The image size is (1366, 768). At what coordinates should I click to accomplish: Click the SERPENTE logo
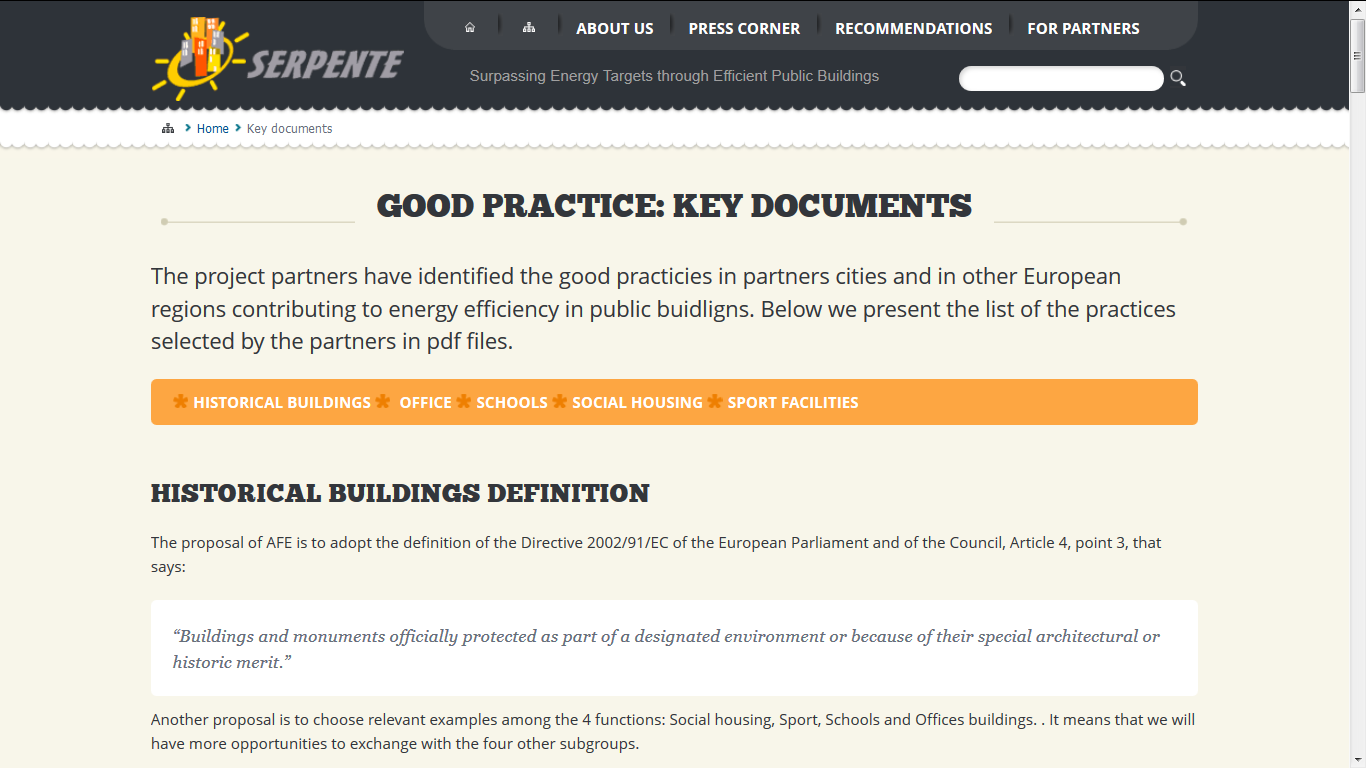pyautogui.click(x=278, y=58)
